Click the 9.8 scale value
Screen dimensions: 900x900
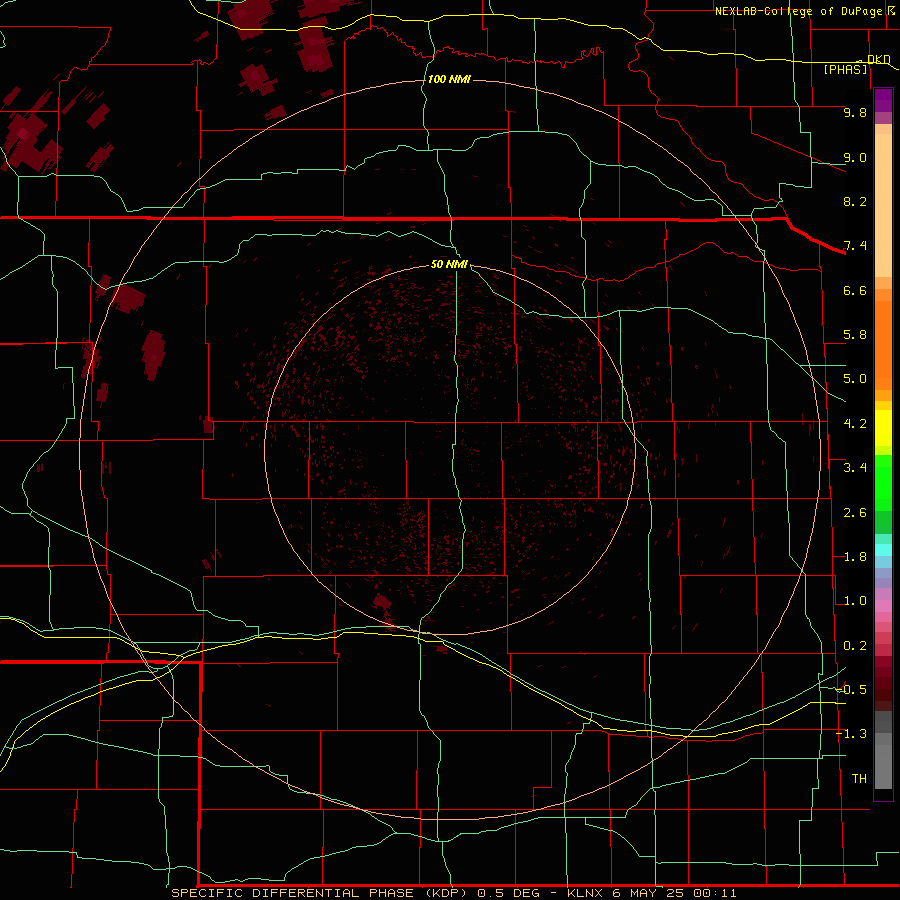[855, 112]
